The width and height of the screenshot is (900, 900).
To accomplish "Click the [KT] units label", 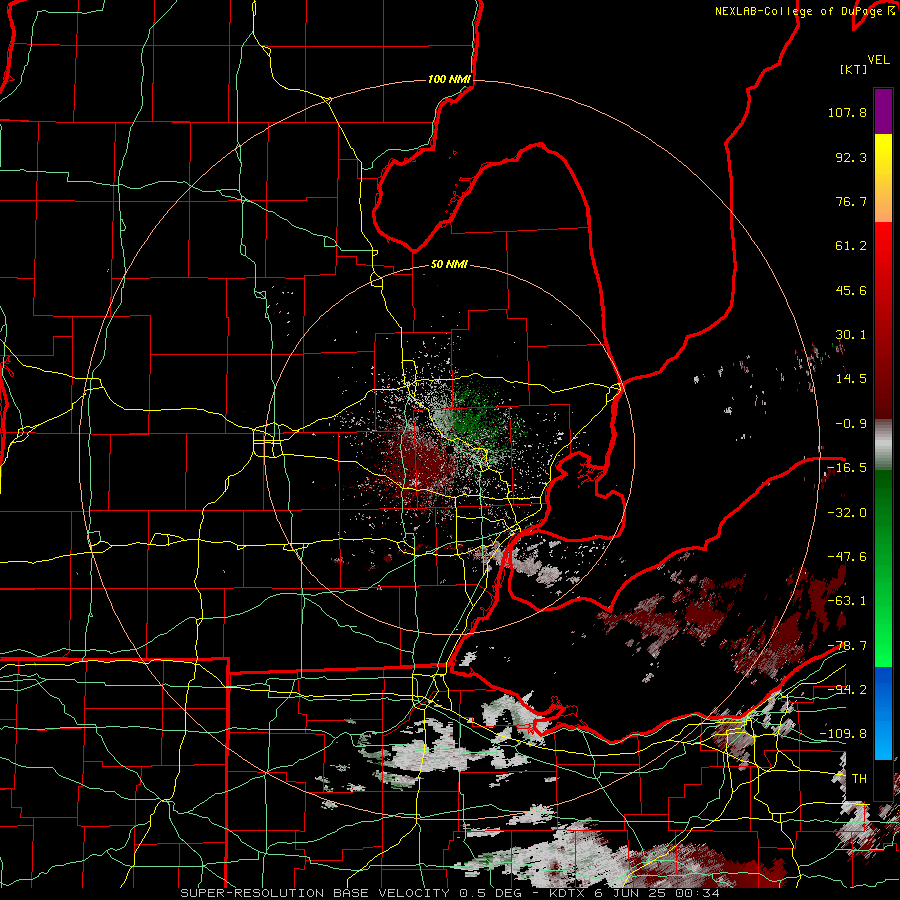I will [x=854, y=69].
